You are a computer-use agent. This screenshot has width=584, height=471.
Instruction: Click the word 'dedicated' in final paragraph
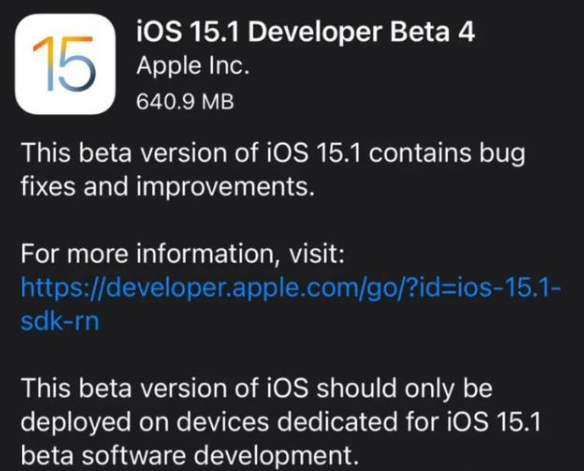point(338,421)
